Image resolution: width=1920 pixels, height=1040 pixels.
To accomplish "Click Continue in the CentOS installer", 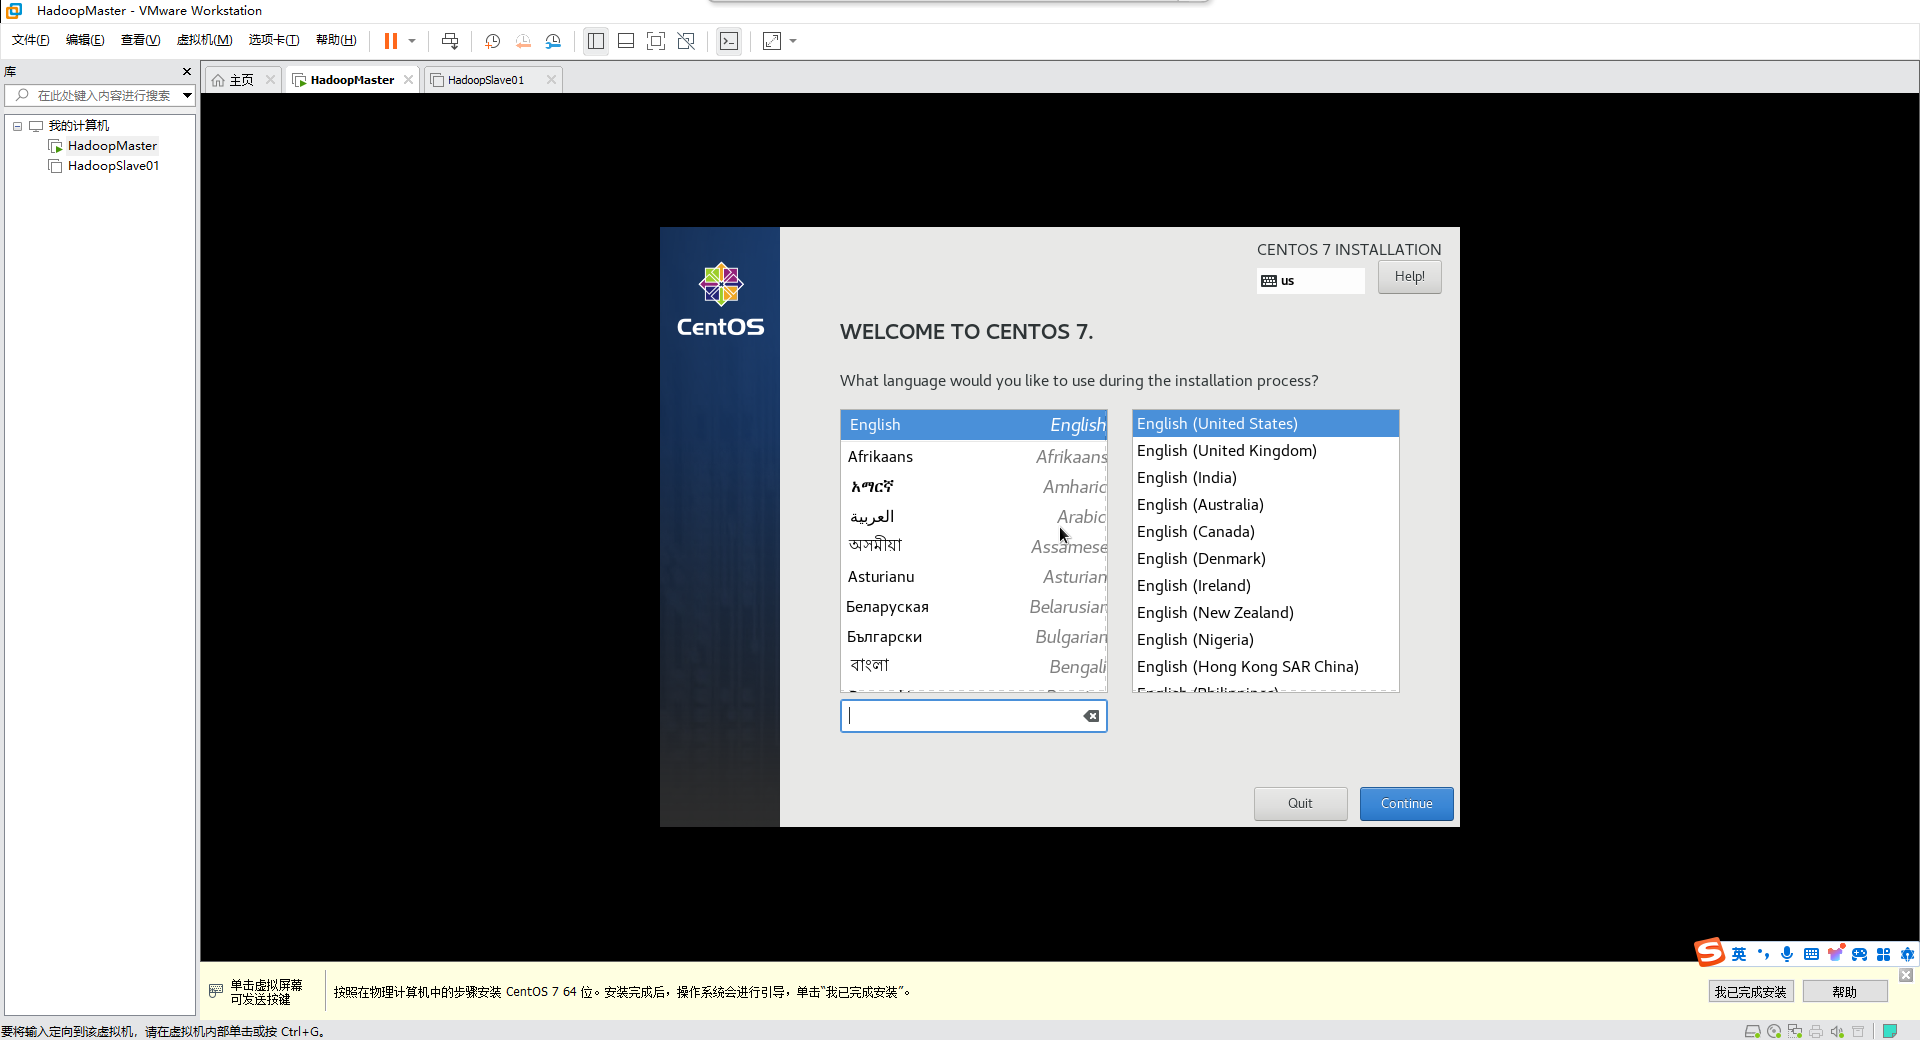I will coord(1406,804).
